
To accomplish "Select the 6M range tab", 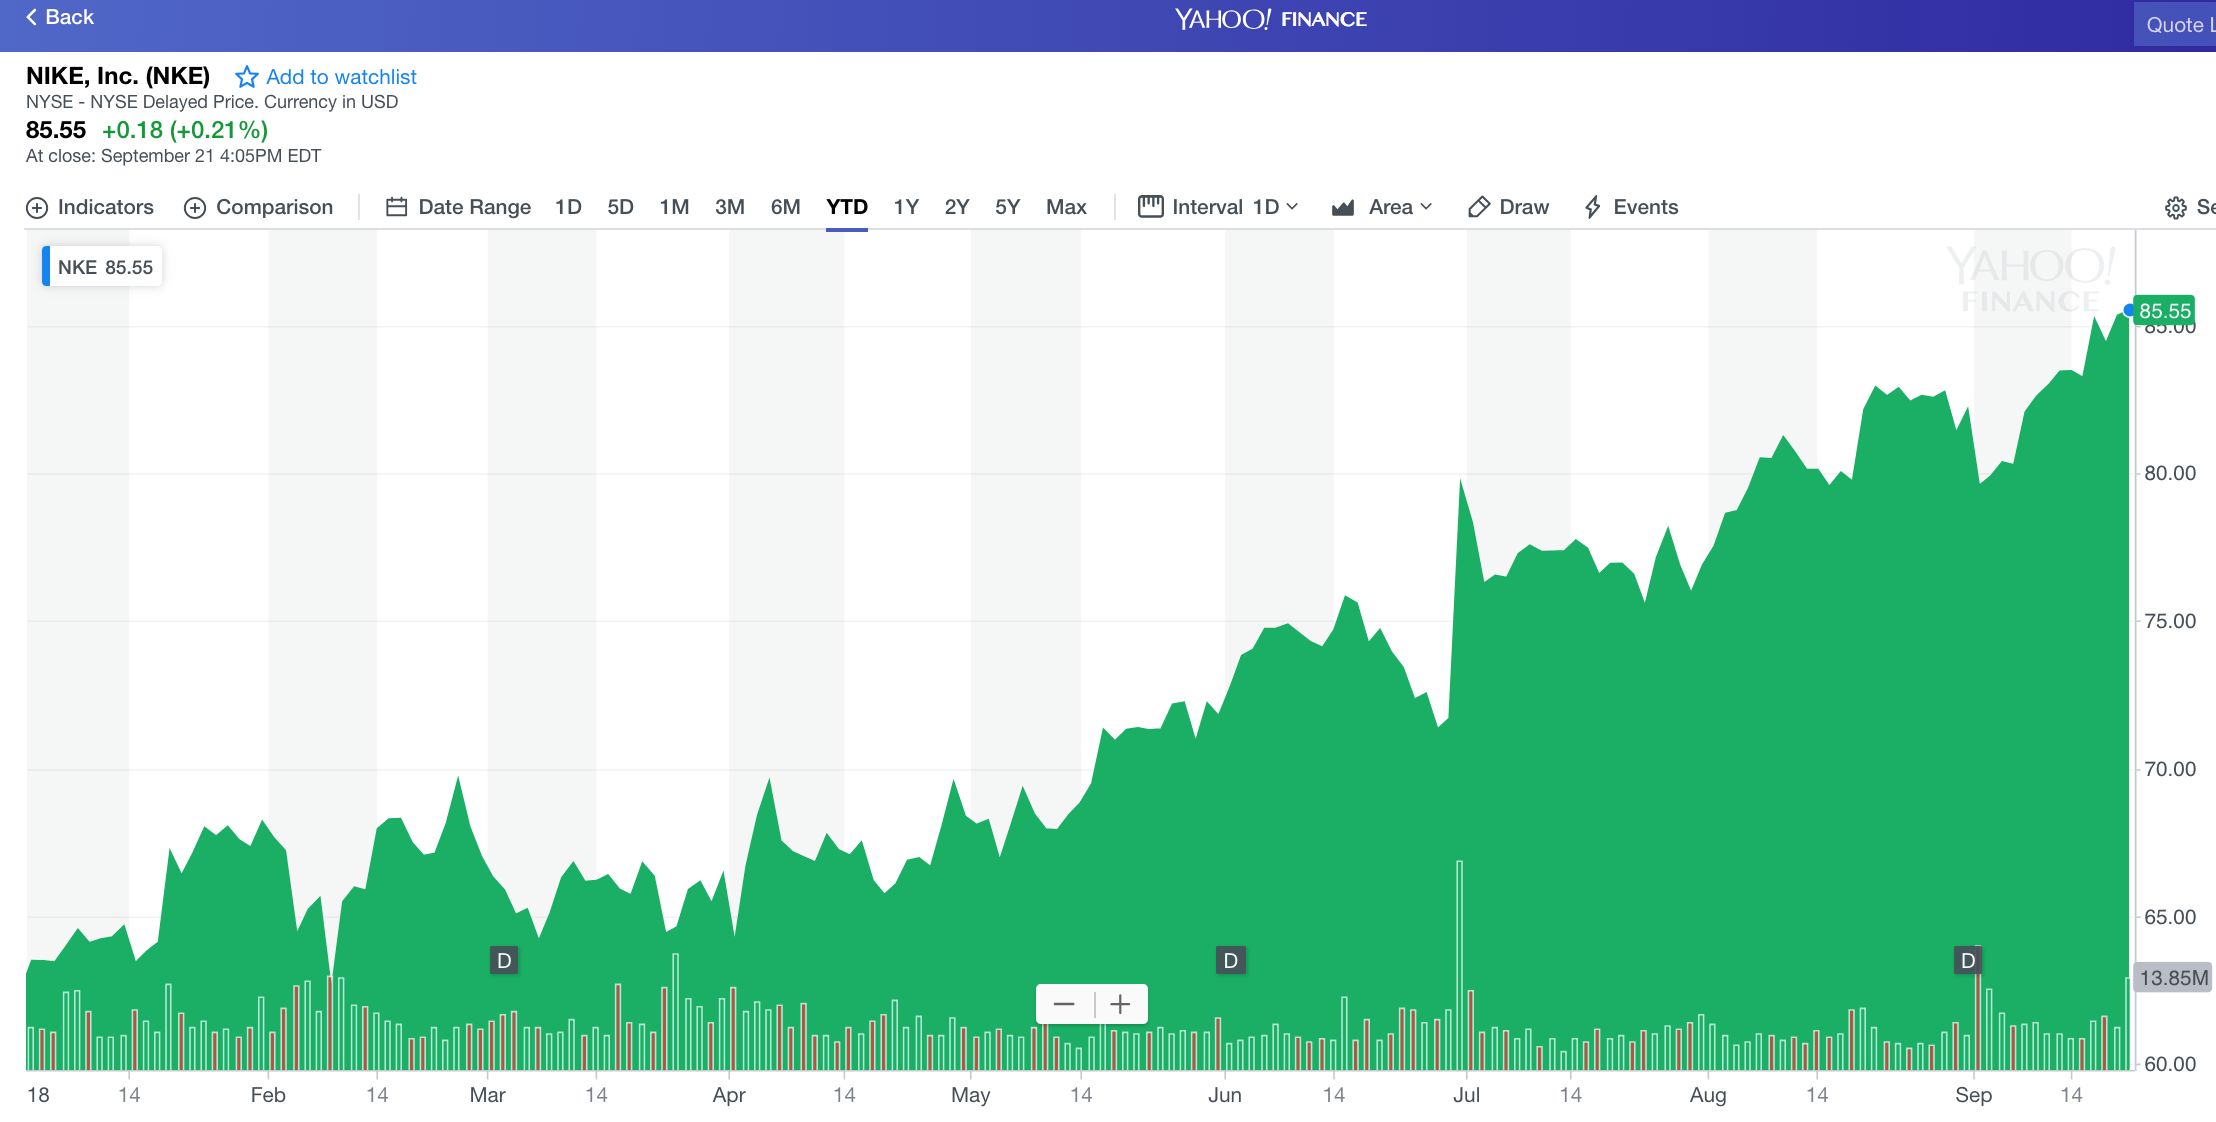I will (785, 207).
